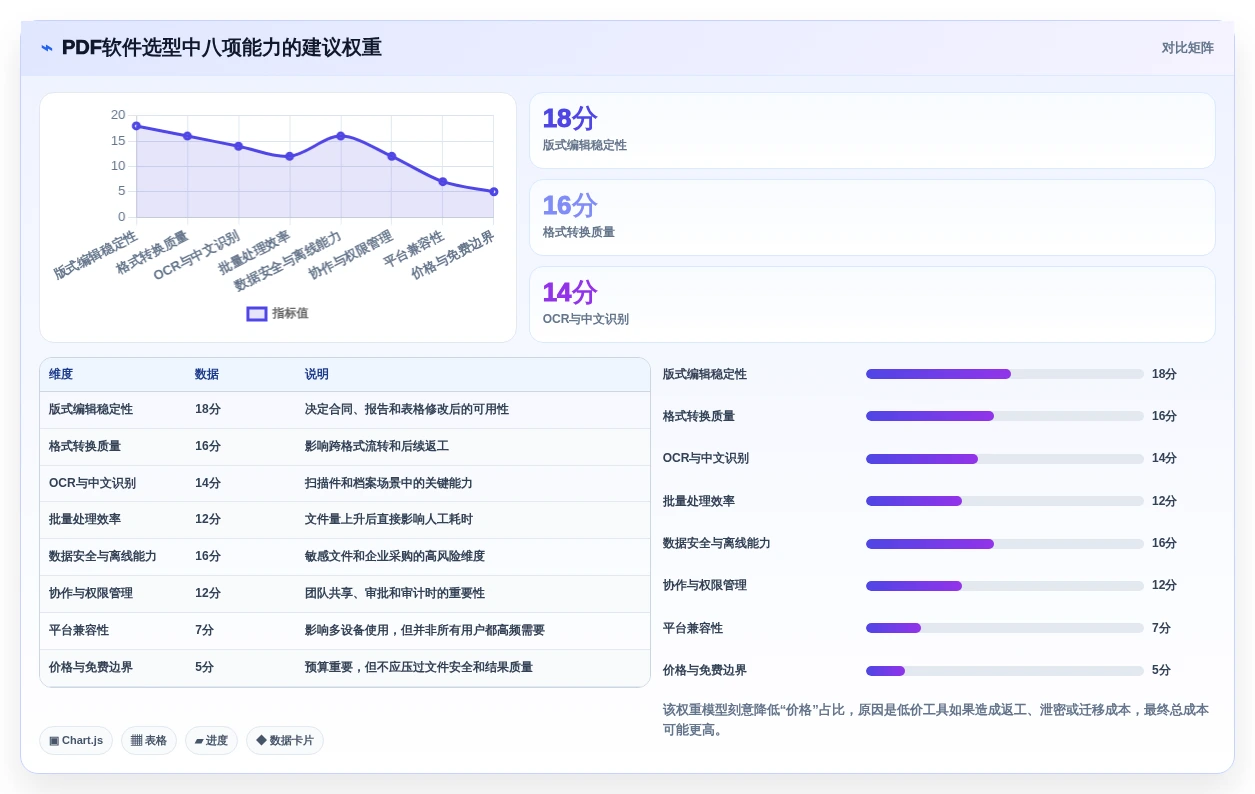Click chart axis label 数据安全与离线能力

coord(288,261)
